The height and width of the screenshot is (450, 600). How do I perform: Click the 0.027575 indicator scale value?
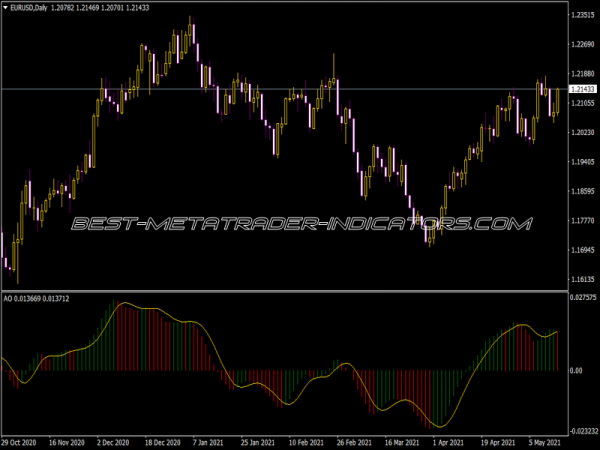coord(582,299)
